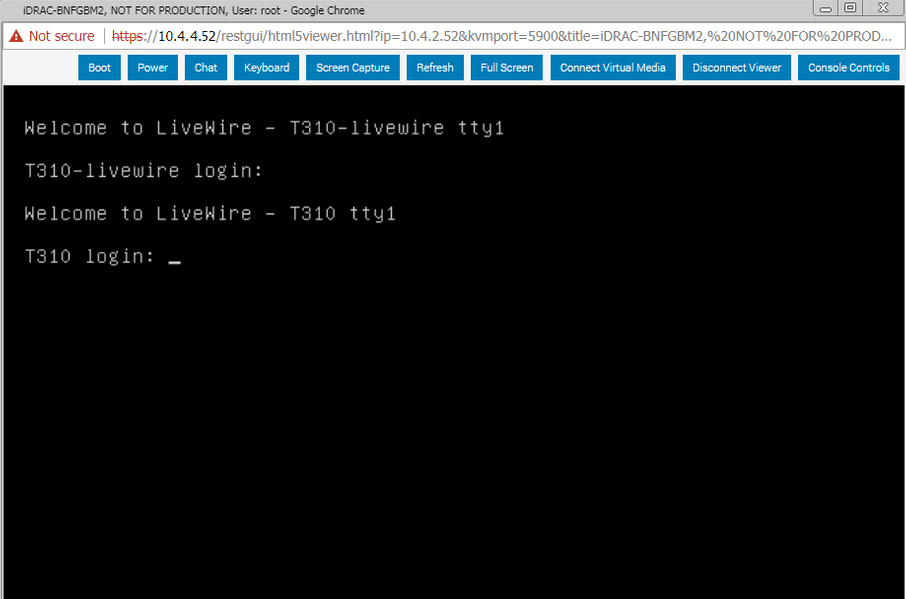Show the virtual Keyboard
The height and width of the screenshot is (599, 906).
[x=266, y=68]
